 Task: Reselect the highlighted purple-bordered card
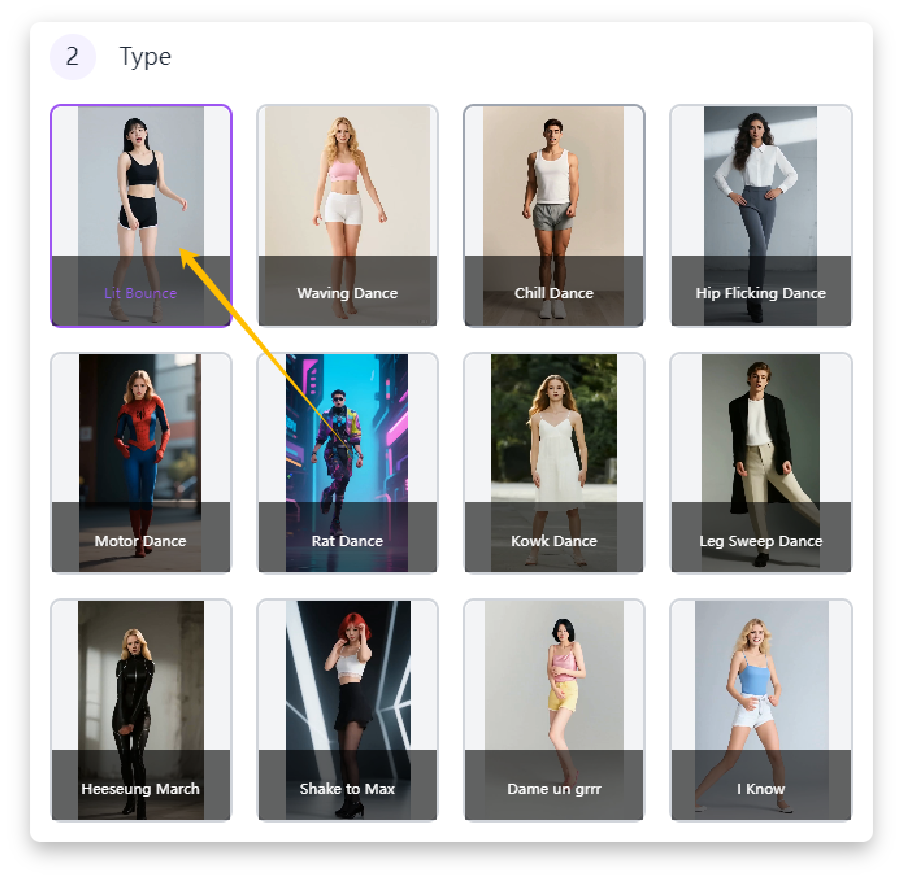[x=140, y=215]
